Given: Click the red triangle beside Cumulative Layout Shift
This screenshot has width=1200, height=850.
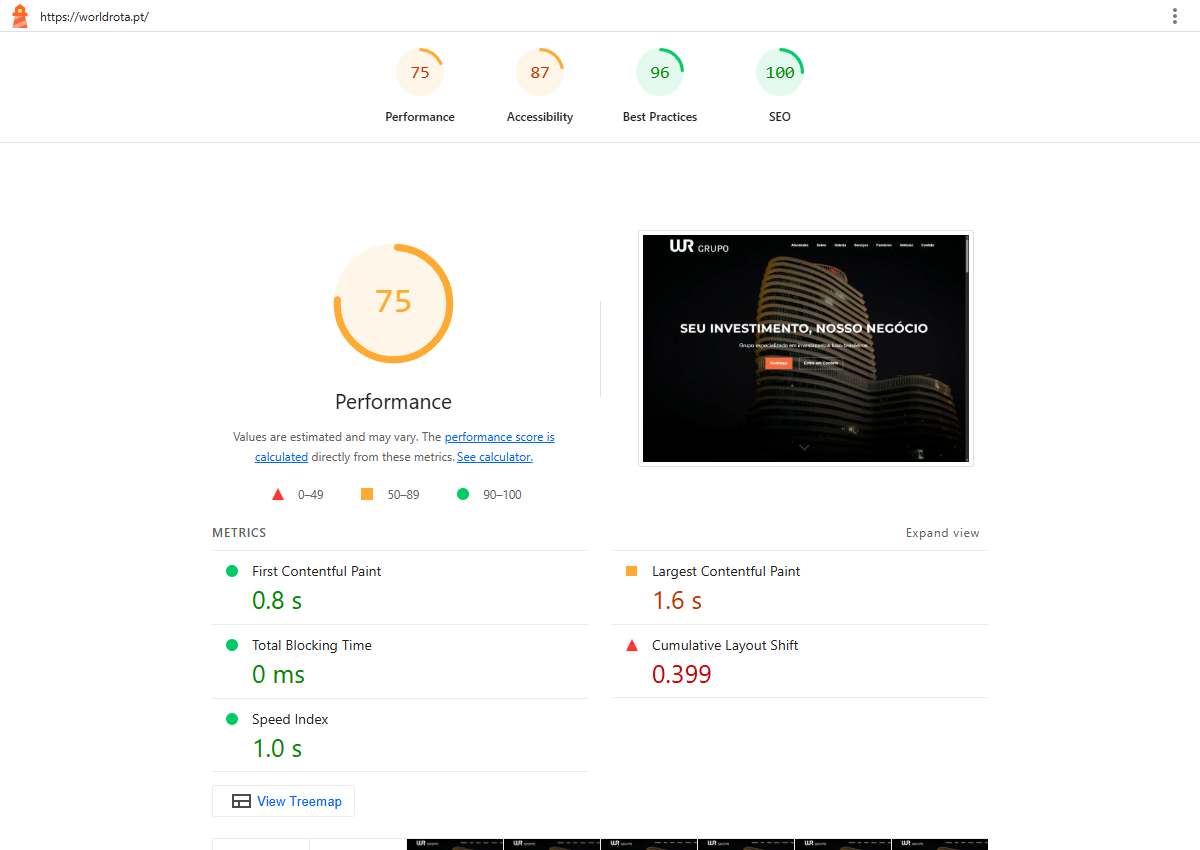Looking at the screenshot, I should point(632,645).
